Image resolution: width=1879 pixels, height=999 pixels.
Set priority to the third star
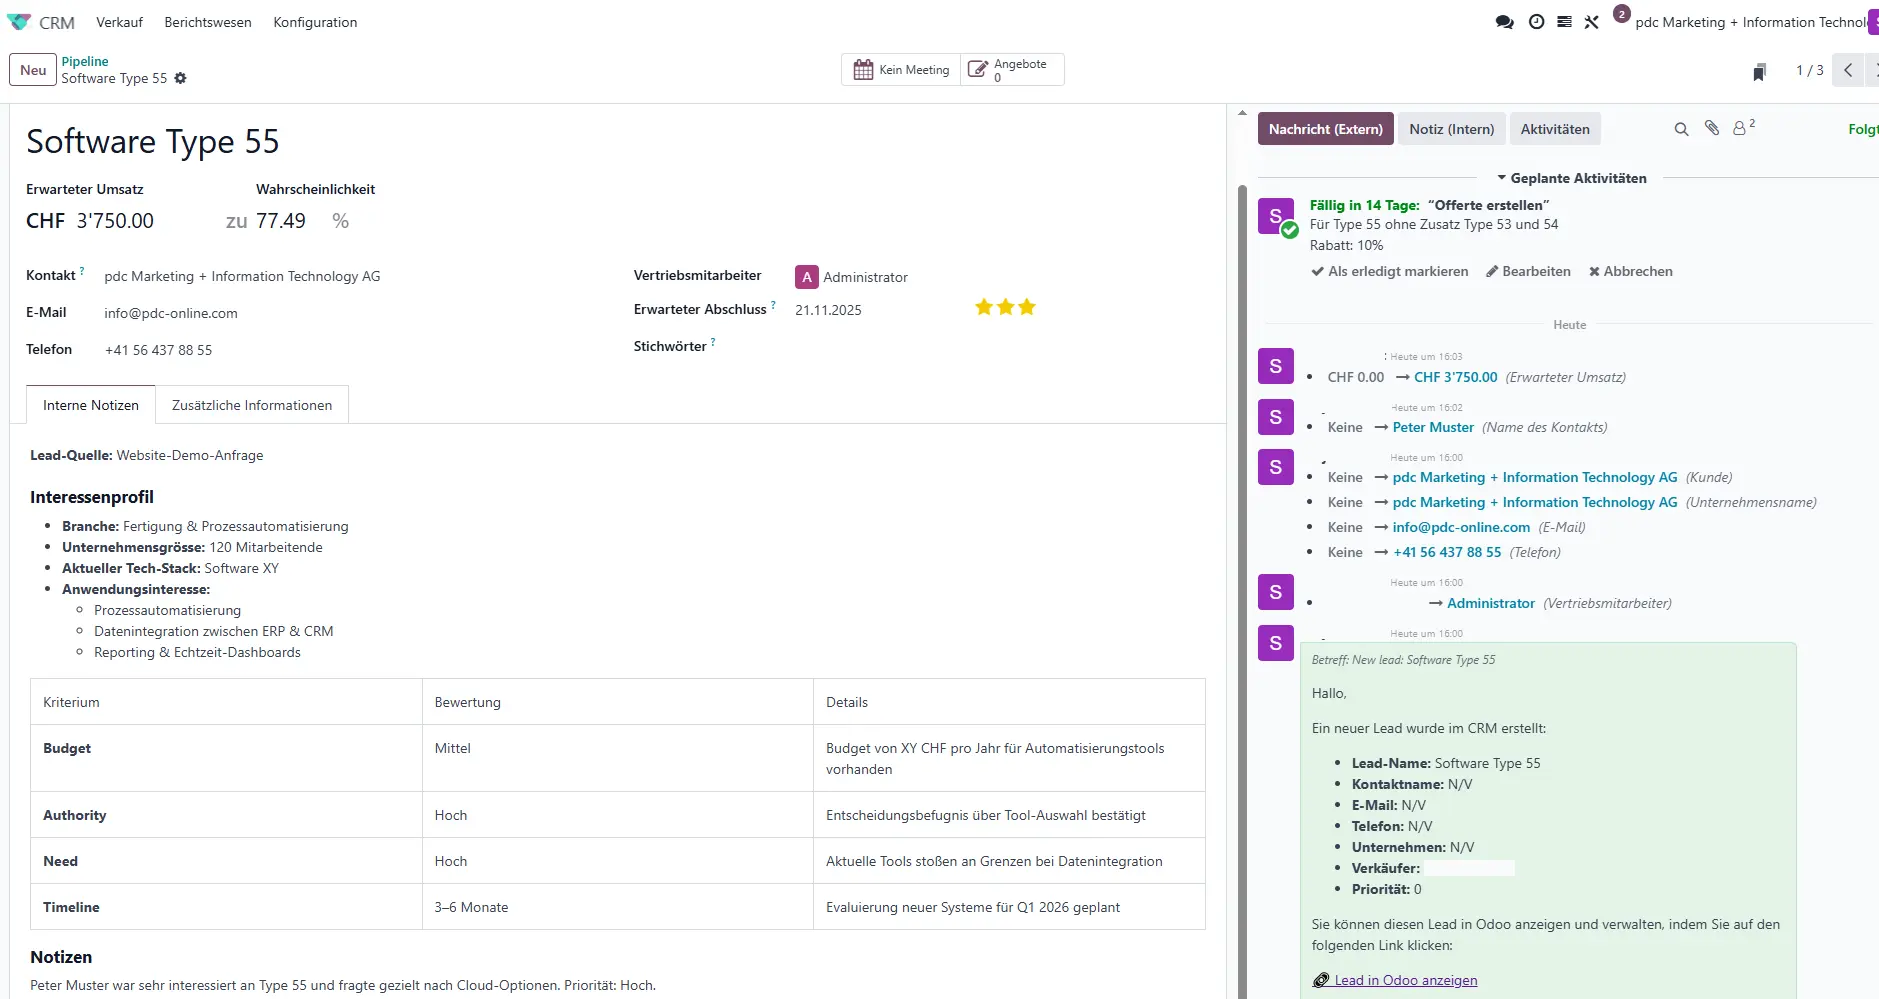(1027, 307)
